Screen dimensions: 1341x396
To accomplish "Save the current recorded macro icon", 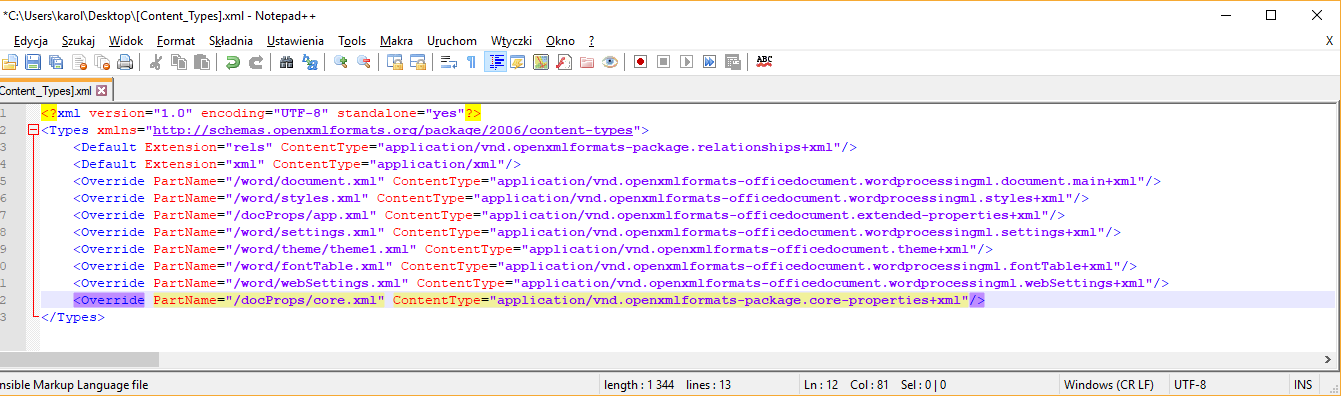I will [x=733, y=62].
